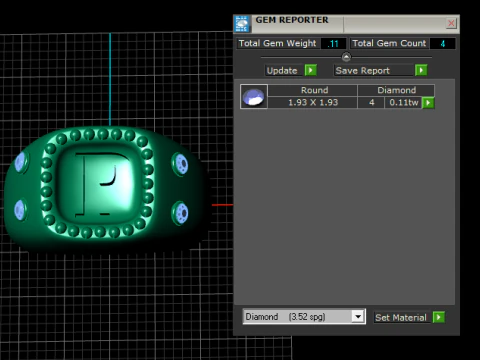This screenshot has width=480, height=360.
Task: Collapse the panel with the round up-arrow handle
Action: (346, 57)
